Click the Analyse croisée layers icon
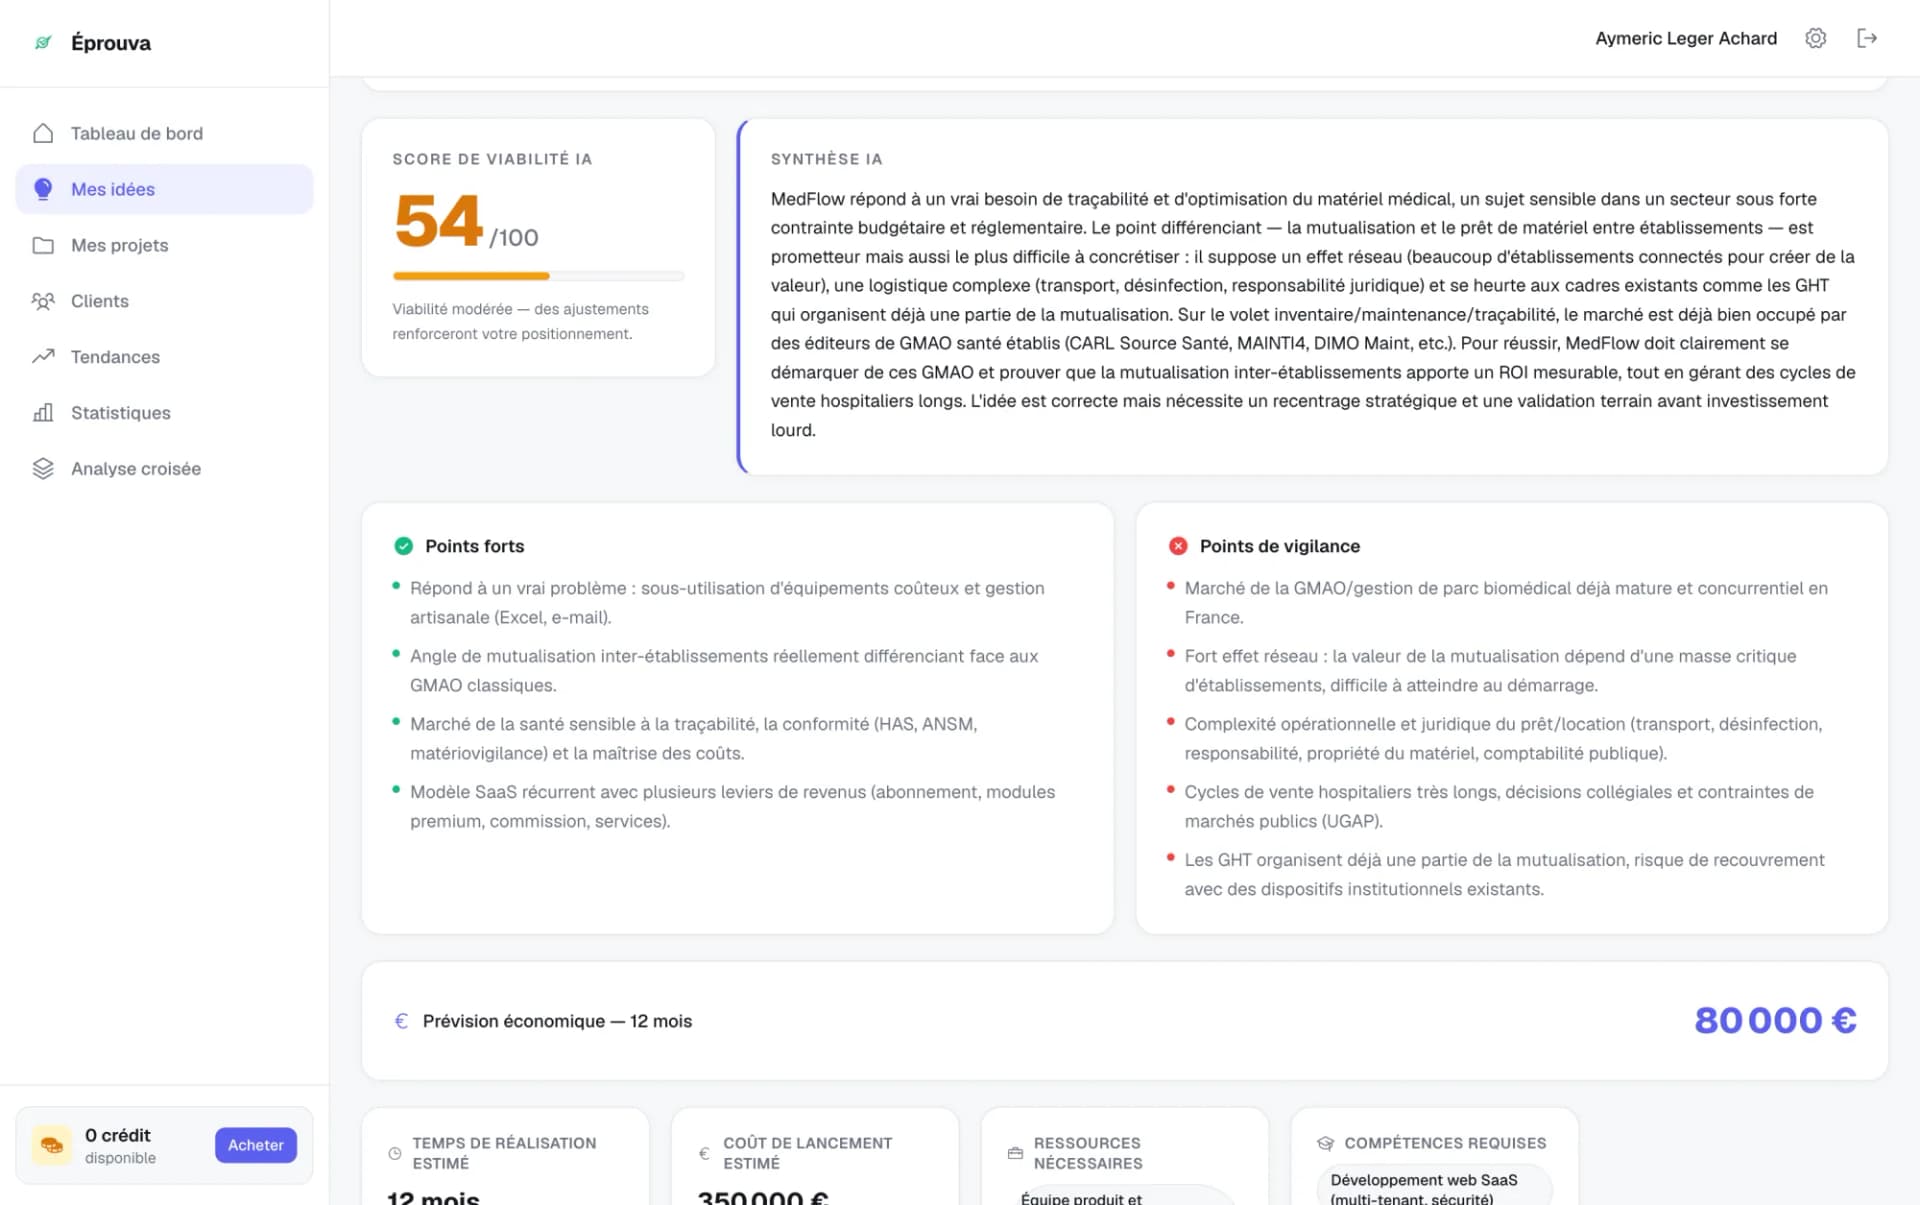Image resolution: width=1920 pixels, height=1205 pixels. [x=43, y=468]
